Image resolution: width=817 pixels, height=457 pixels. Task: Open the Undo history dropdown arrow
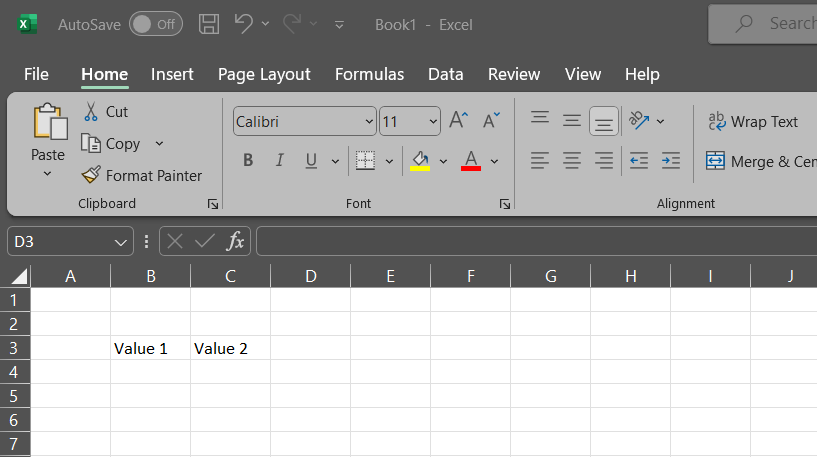point(265,24)
